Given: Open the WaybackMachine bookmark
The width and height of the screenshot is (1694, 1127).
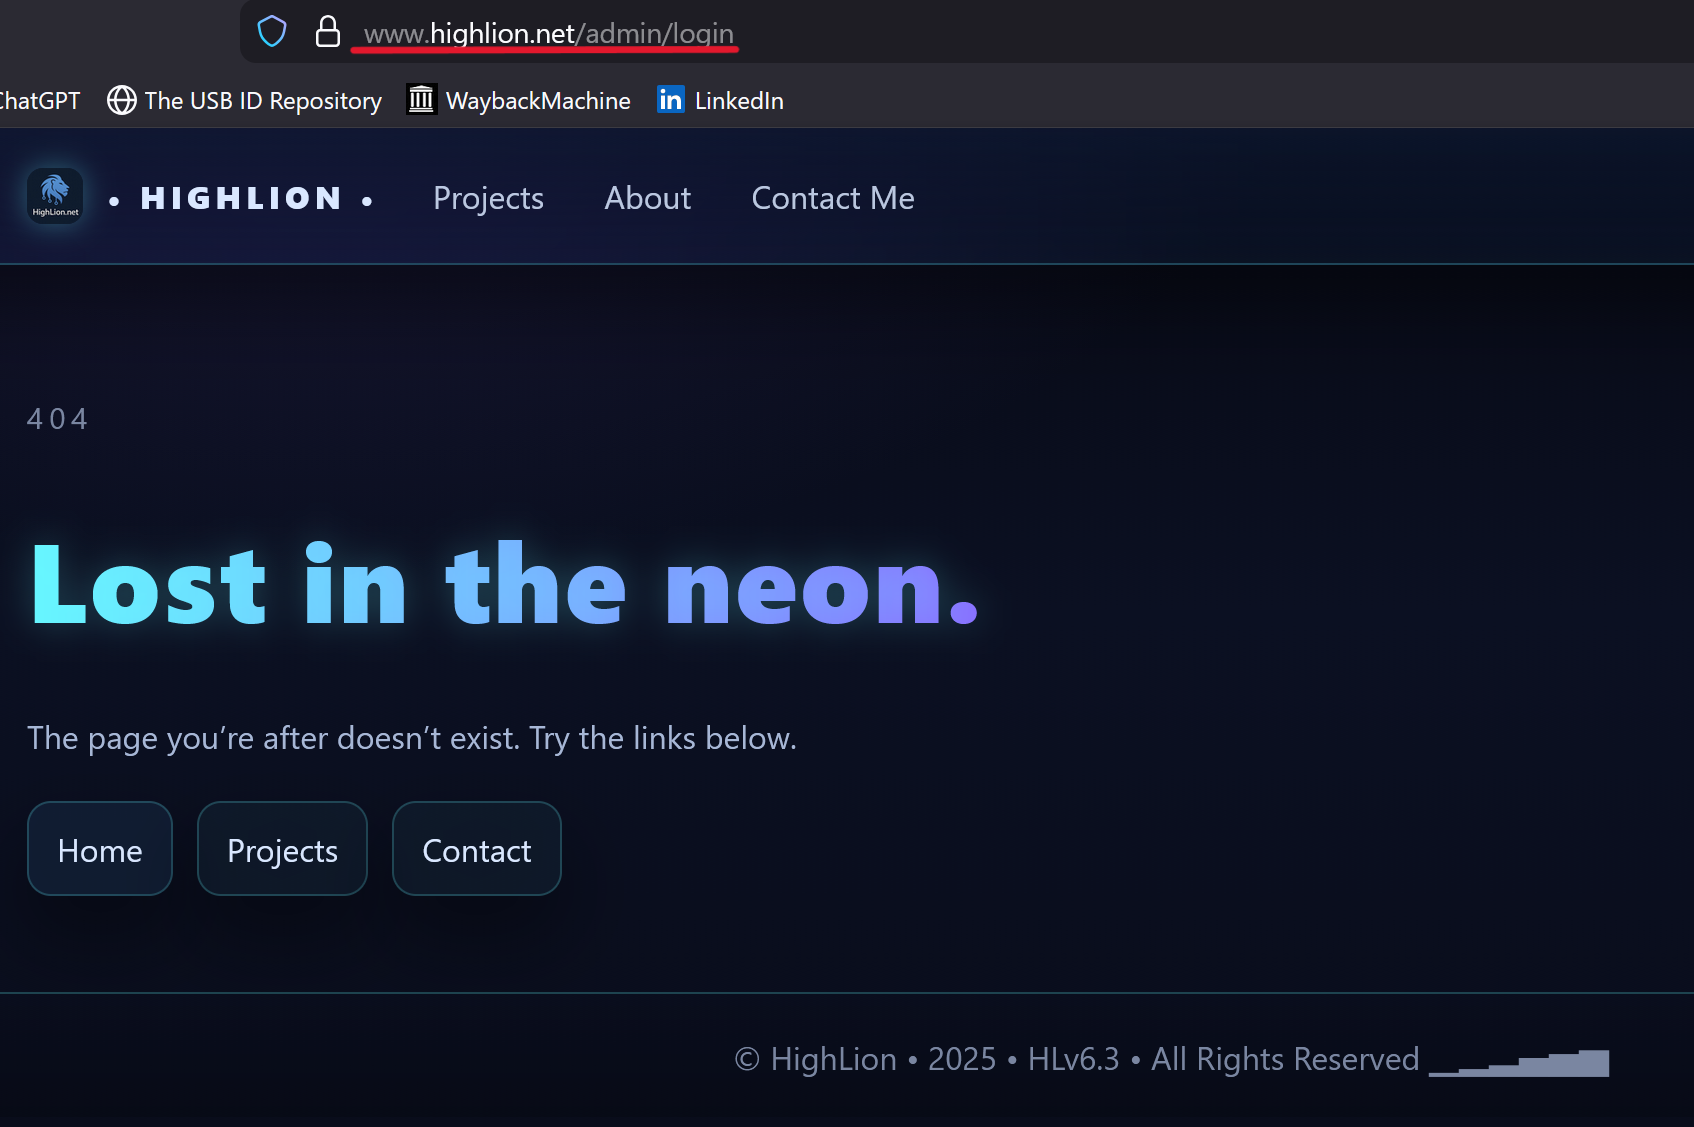Looking at the screenshot, I should (x=519, y=101).
